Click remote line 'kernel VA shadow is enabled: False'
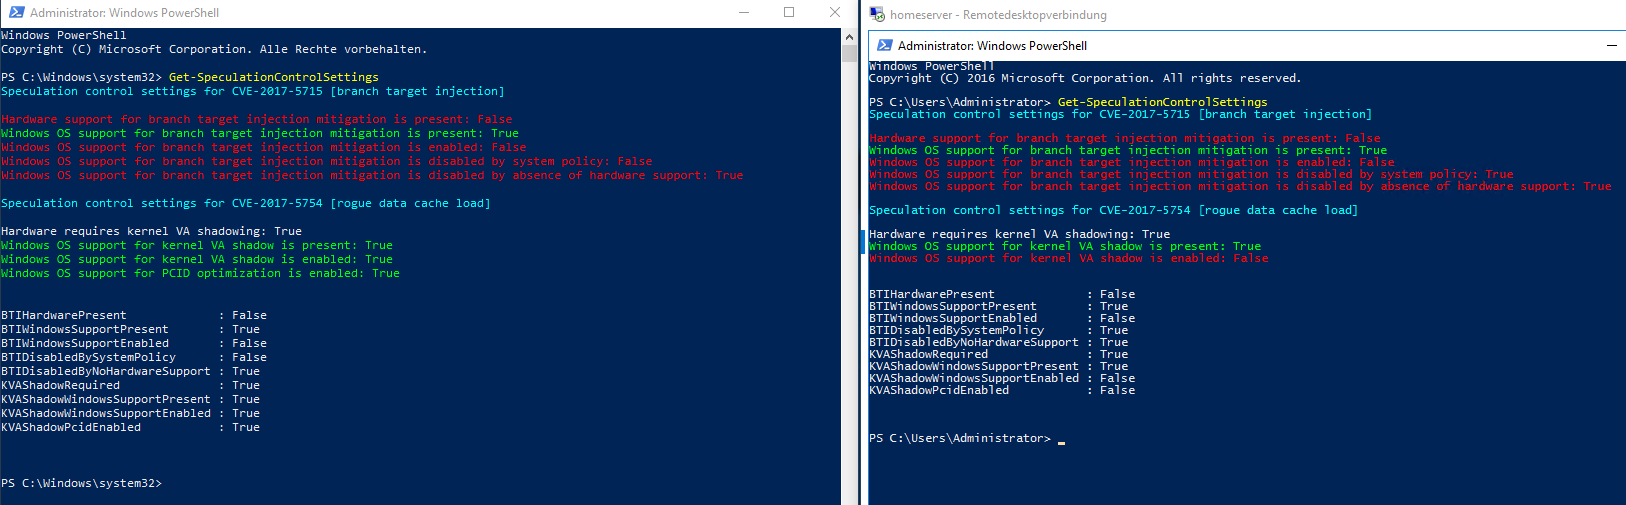Viewport: 1626px width, 505px height. point(1068,258)
